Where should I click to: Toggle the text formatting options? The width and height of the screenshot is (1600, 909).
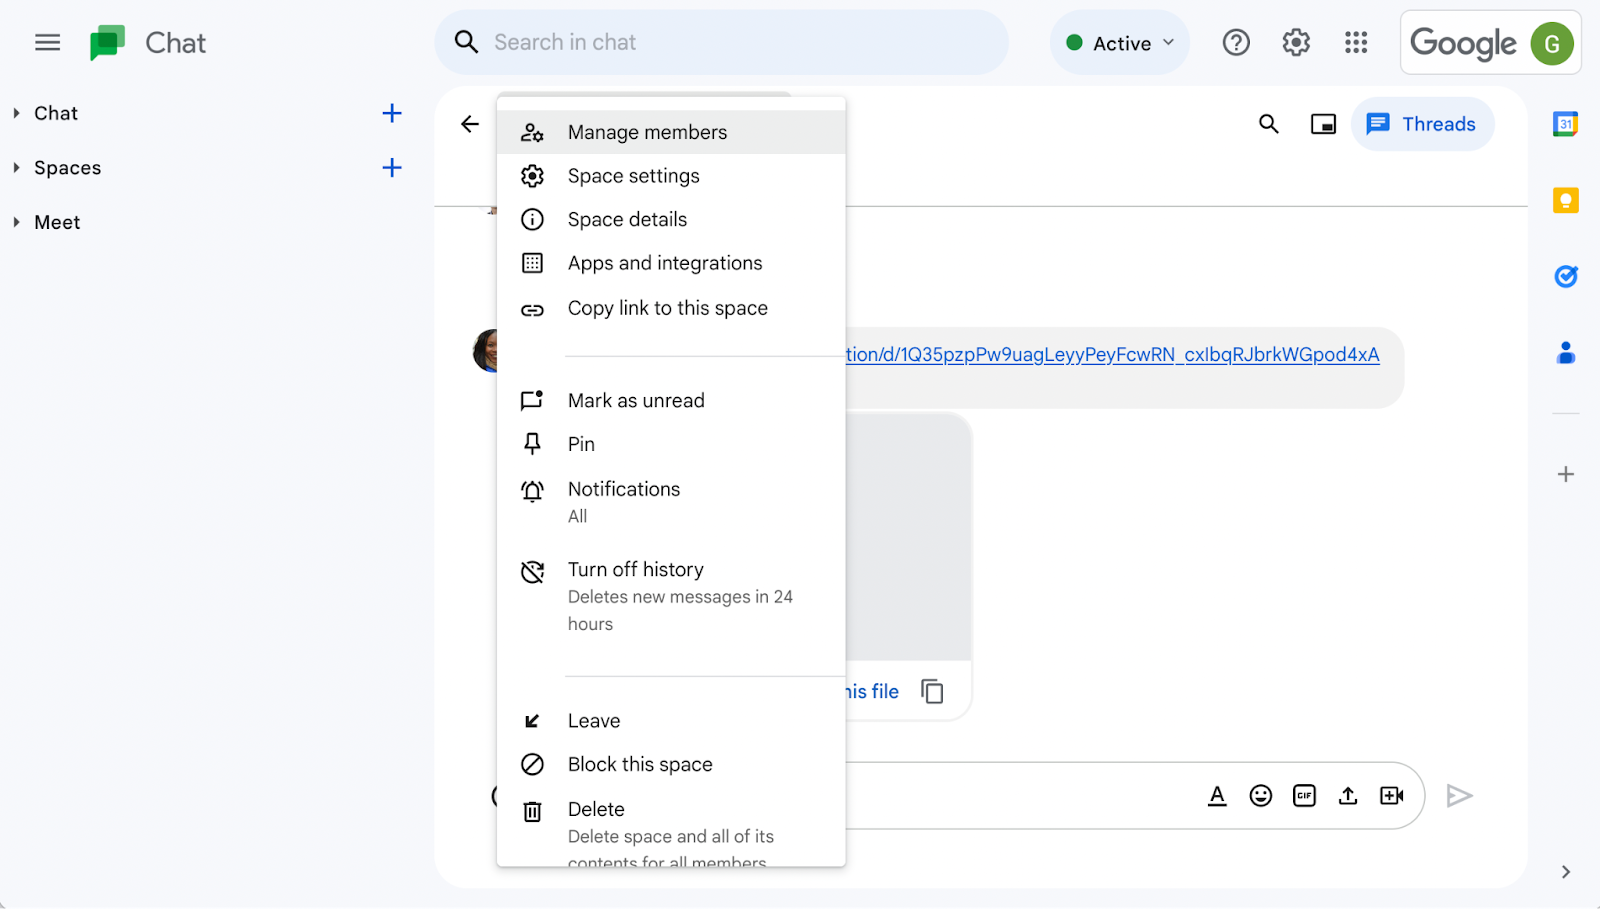point(1217,796)
